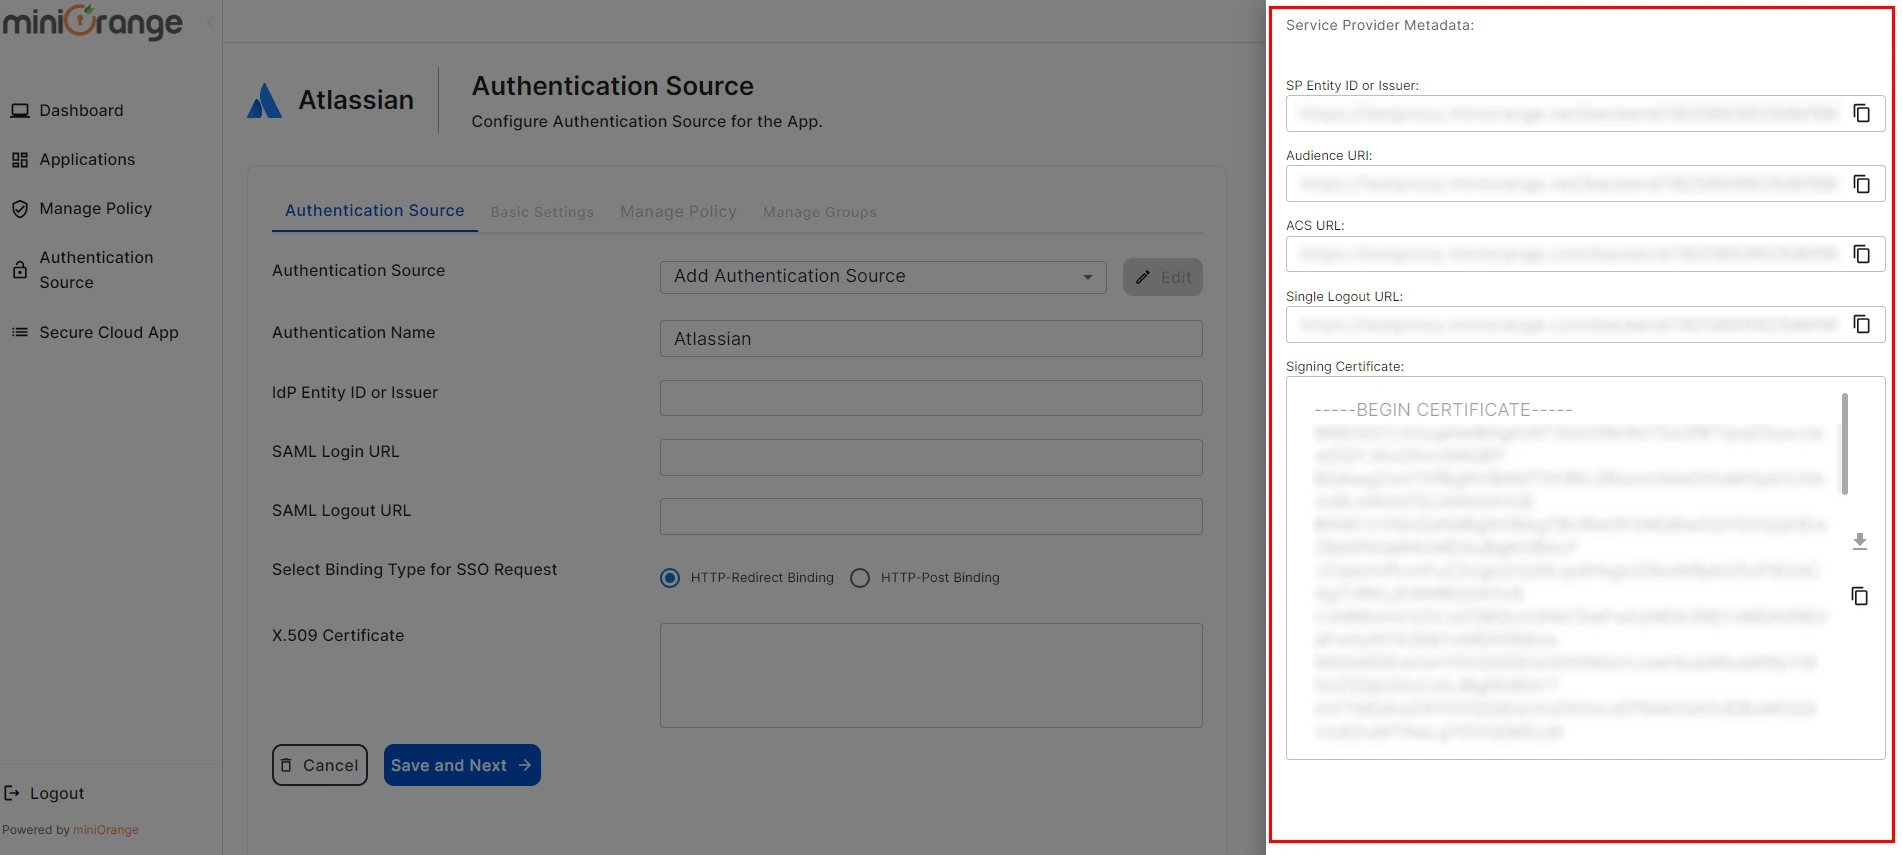The height and width of the screenshot is (855, 1902).
Task: Select HTTP-Redirect Binding radio option
Action: click(x=670, y=578)
